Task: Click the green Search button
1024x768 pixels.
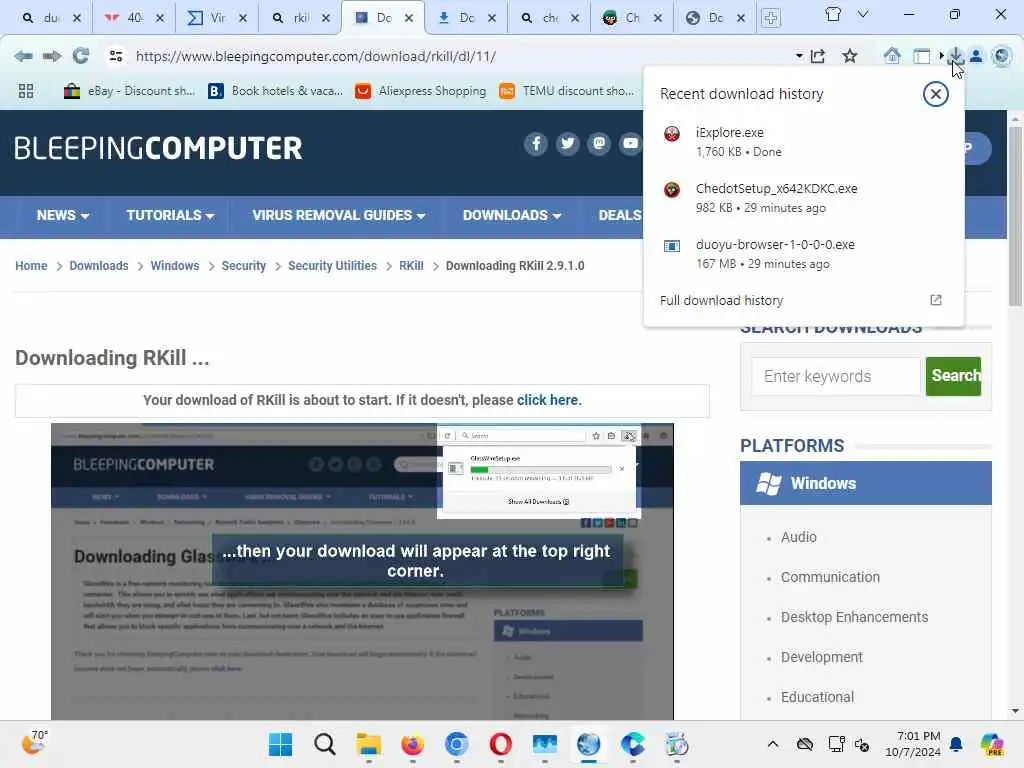Action: click(953, 376)
